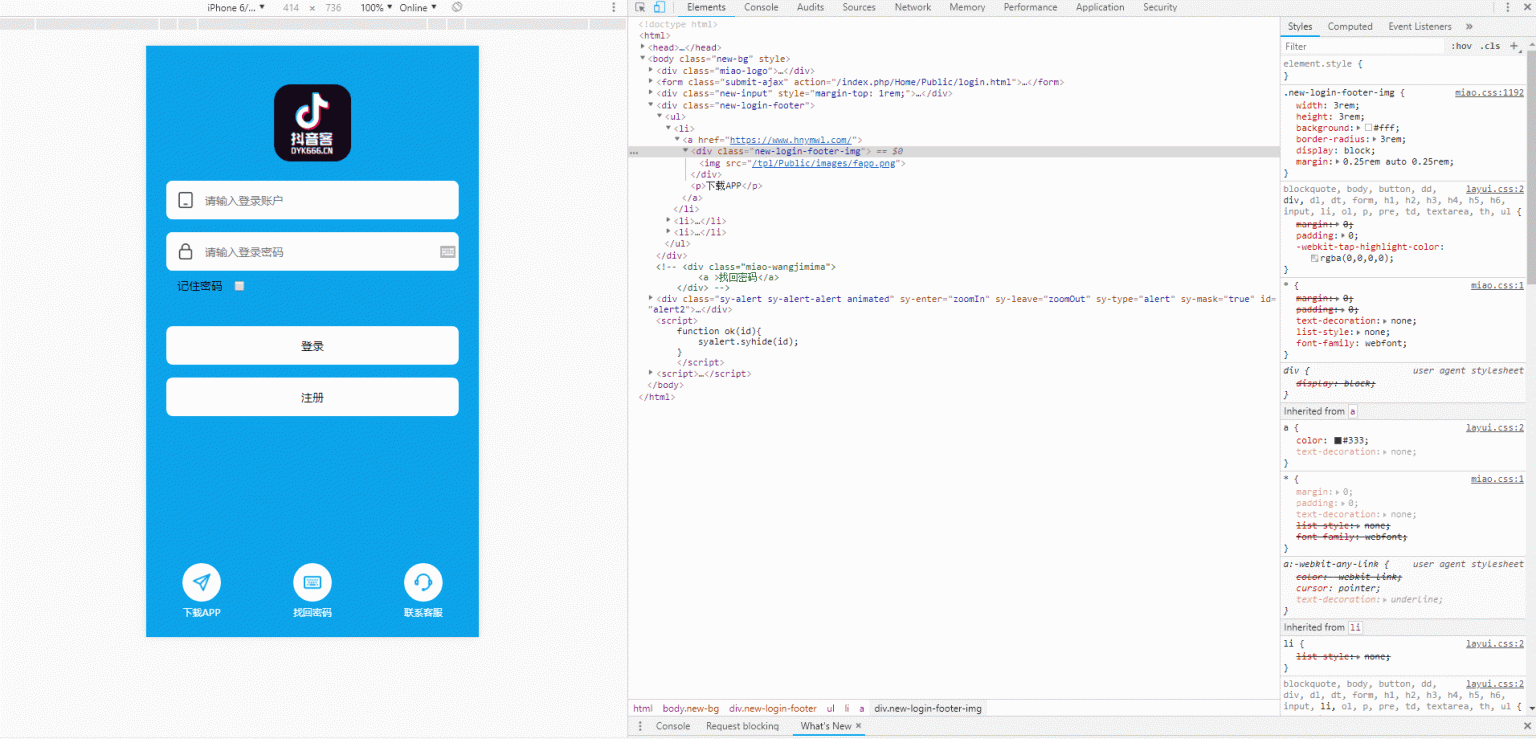Open the Request blocking drawer tab

tap(742, 726)
